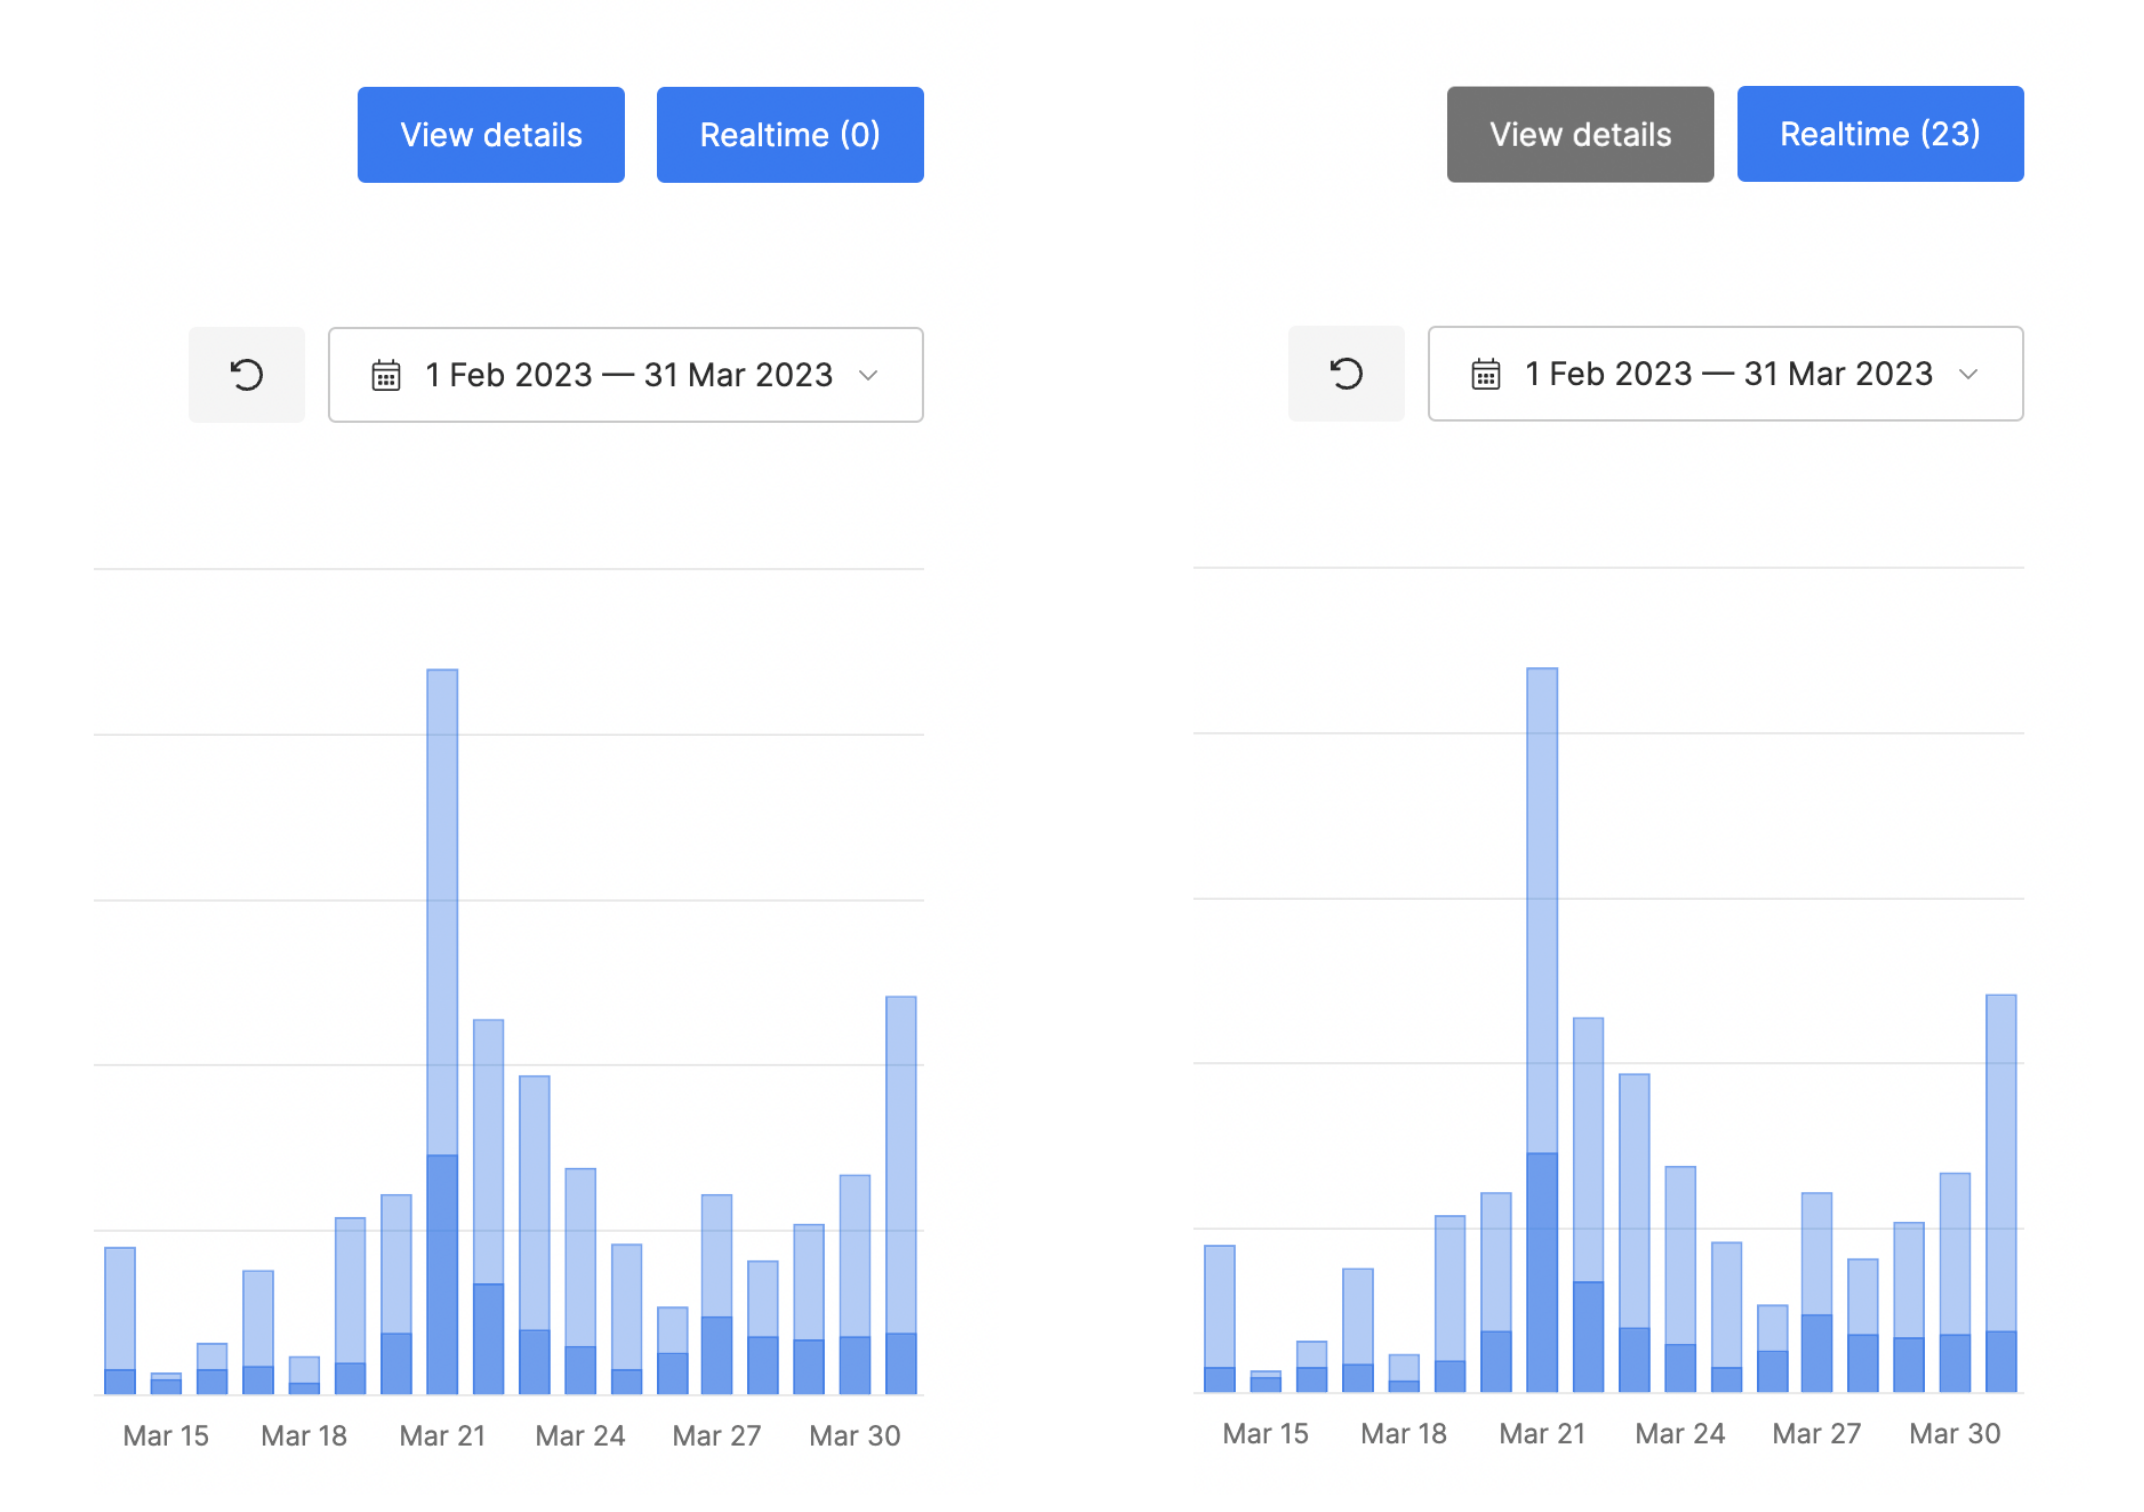Click the calendar icon in the left date picker
This screenshot has height=1512, width=2144.
pyautogui.click(x=385, y=374)
